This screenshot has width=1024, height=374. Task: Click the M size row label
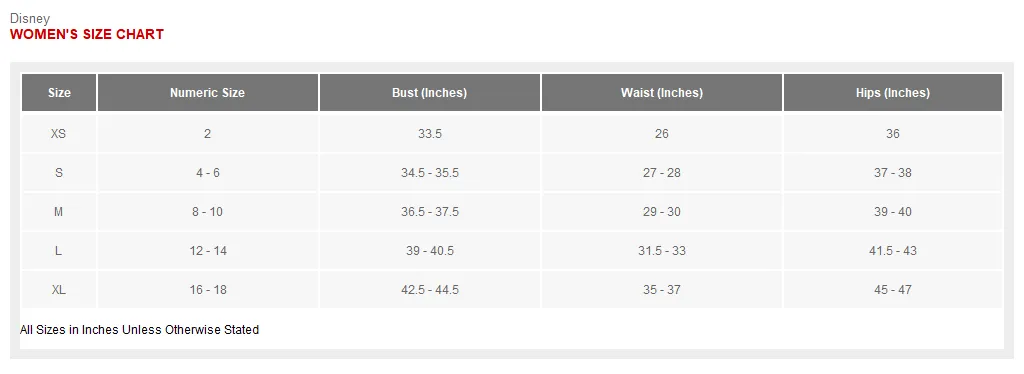tap(59, 212)
